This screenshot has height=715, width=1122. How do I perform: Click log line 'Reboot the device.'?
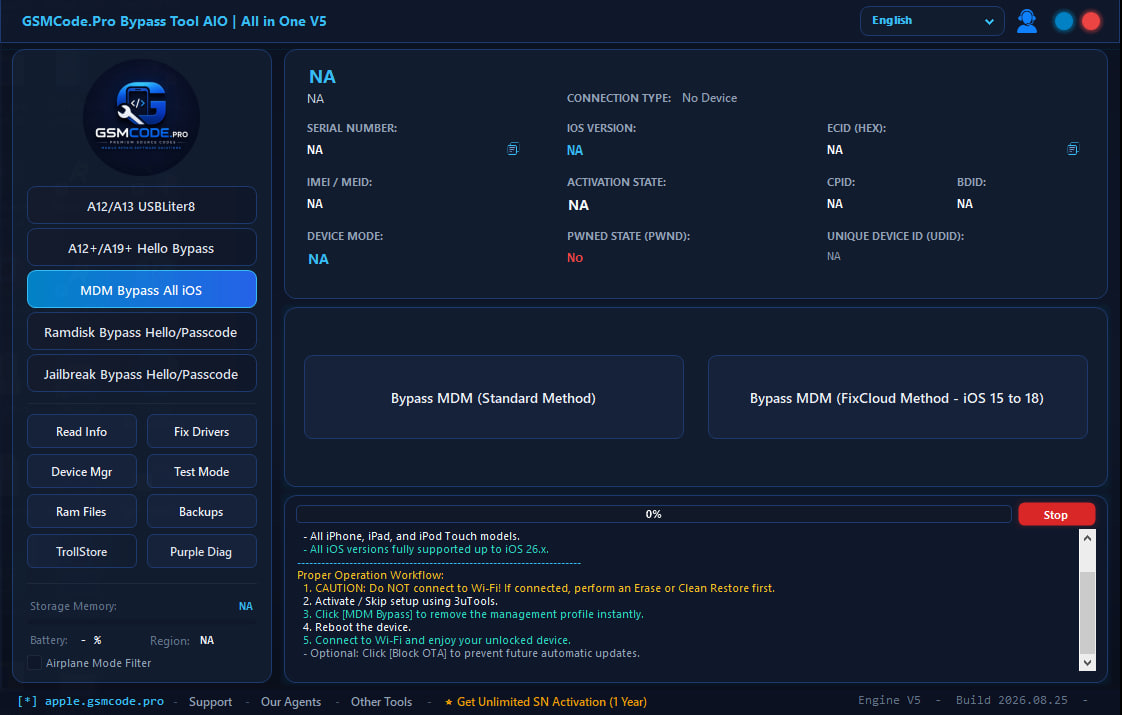[x=363, y=627]
